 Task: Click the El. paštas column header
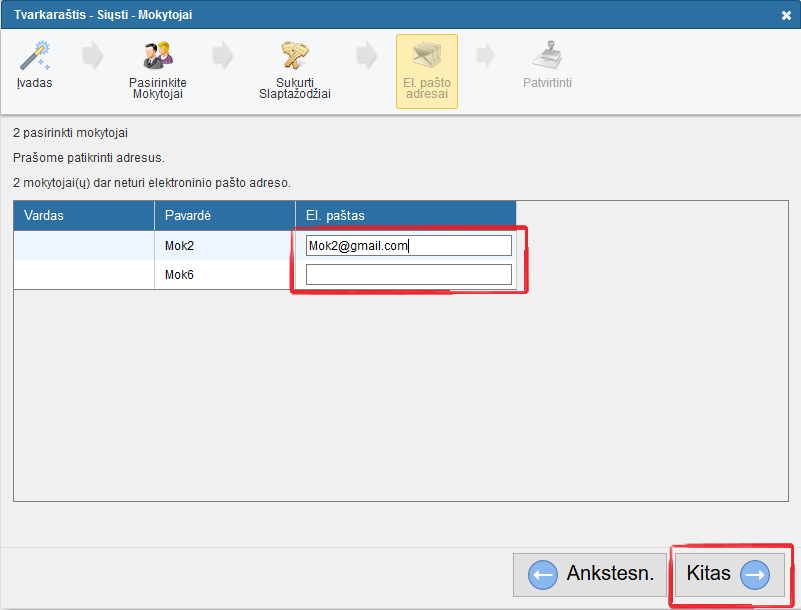405,215
